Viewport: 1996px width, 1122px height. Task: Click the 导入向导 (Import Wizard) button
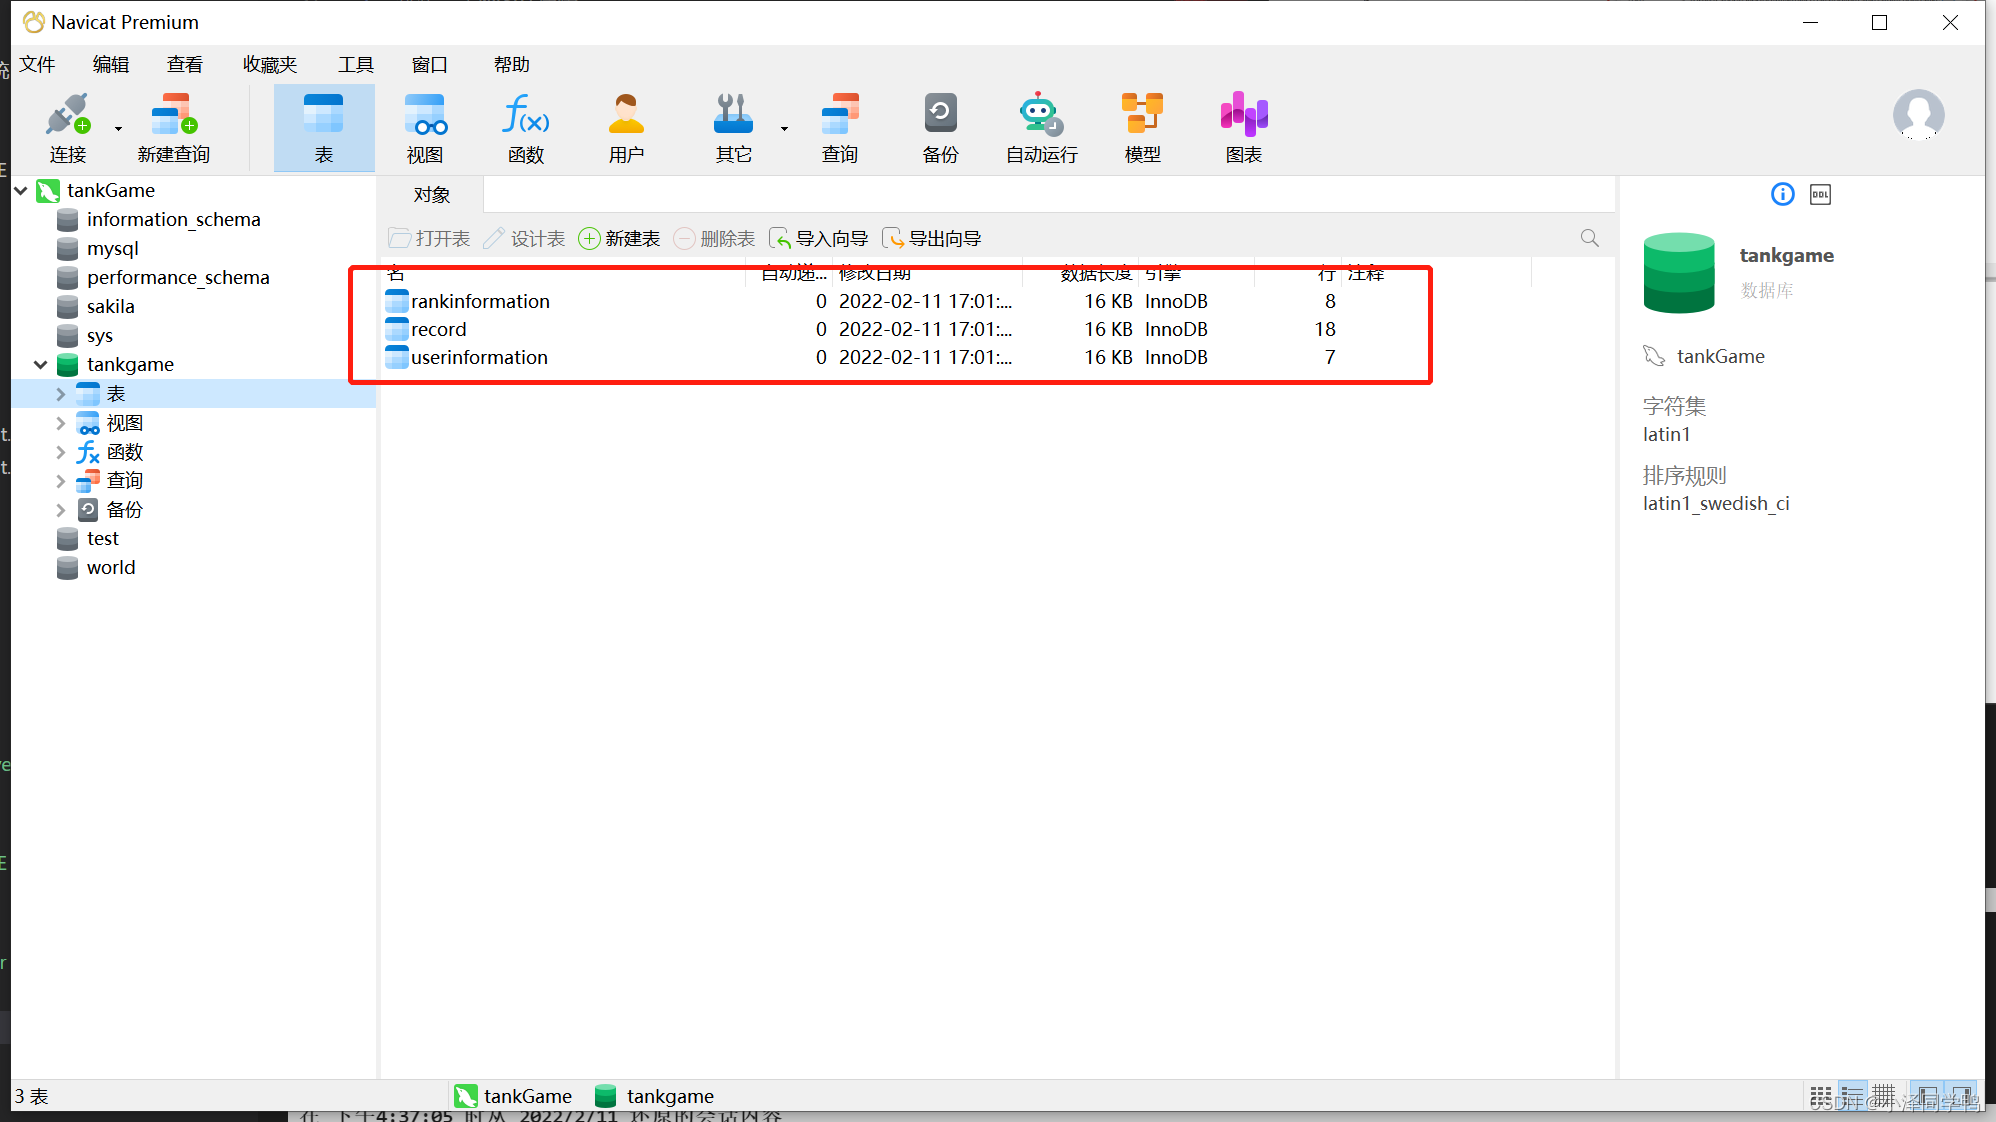click(x=819, y=238)
